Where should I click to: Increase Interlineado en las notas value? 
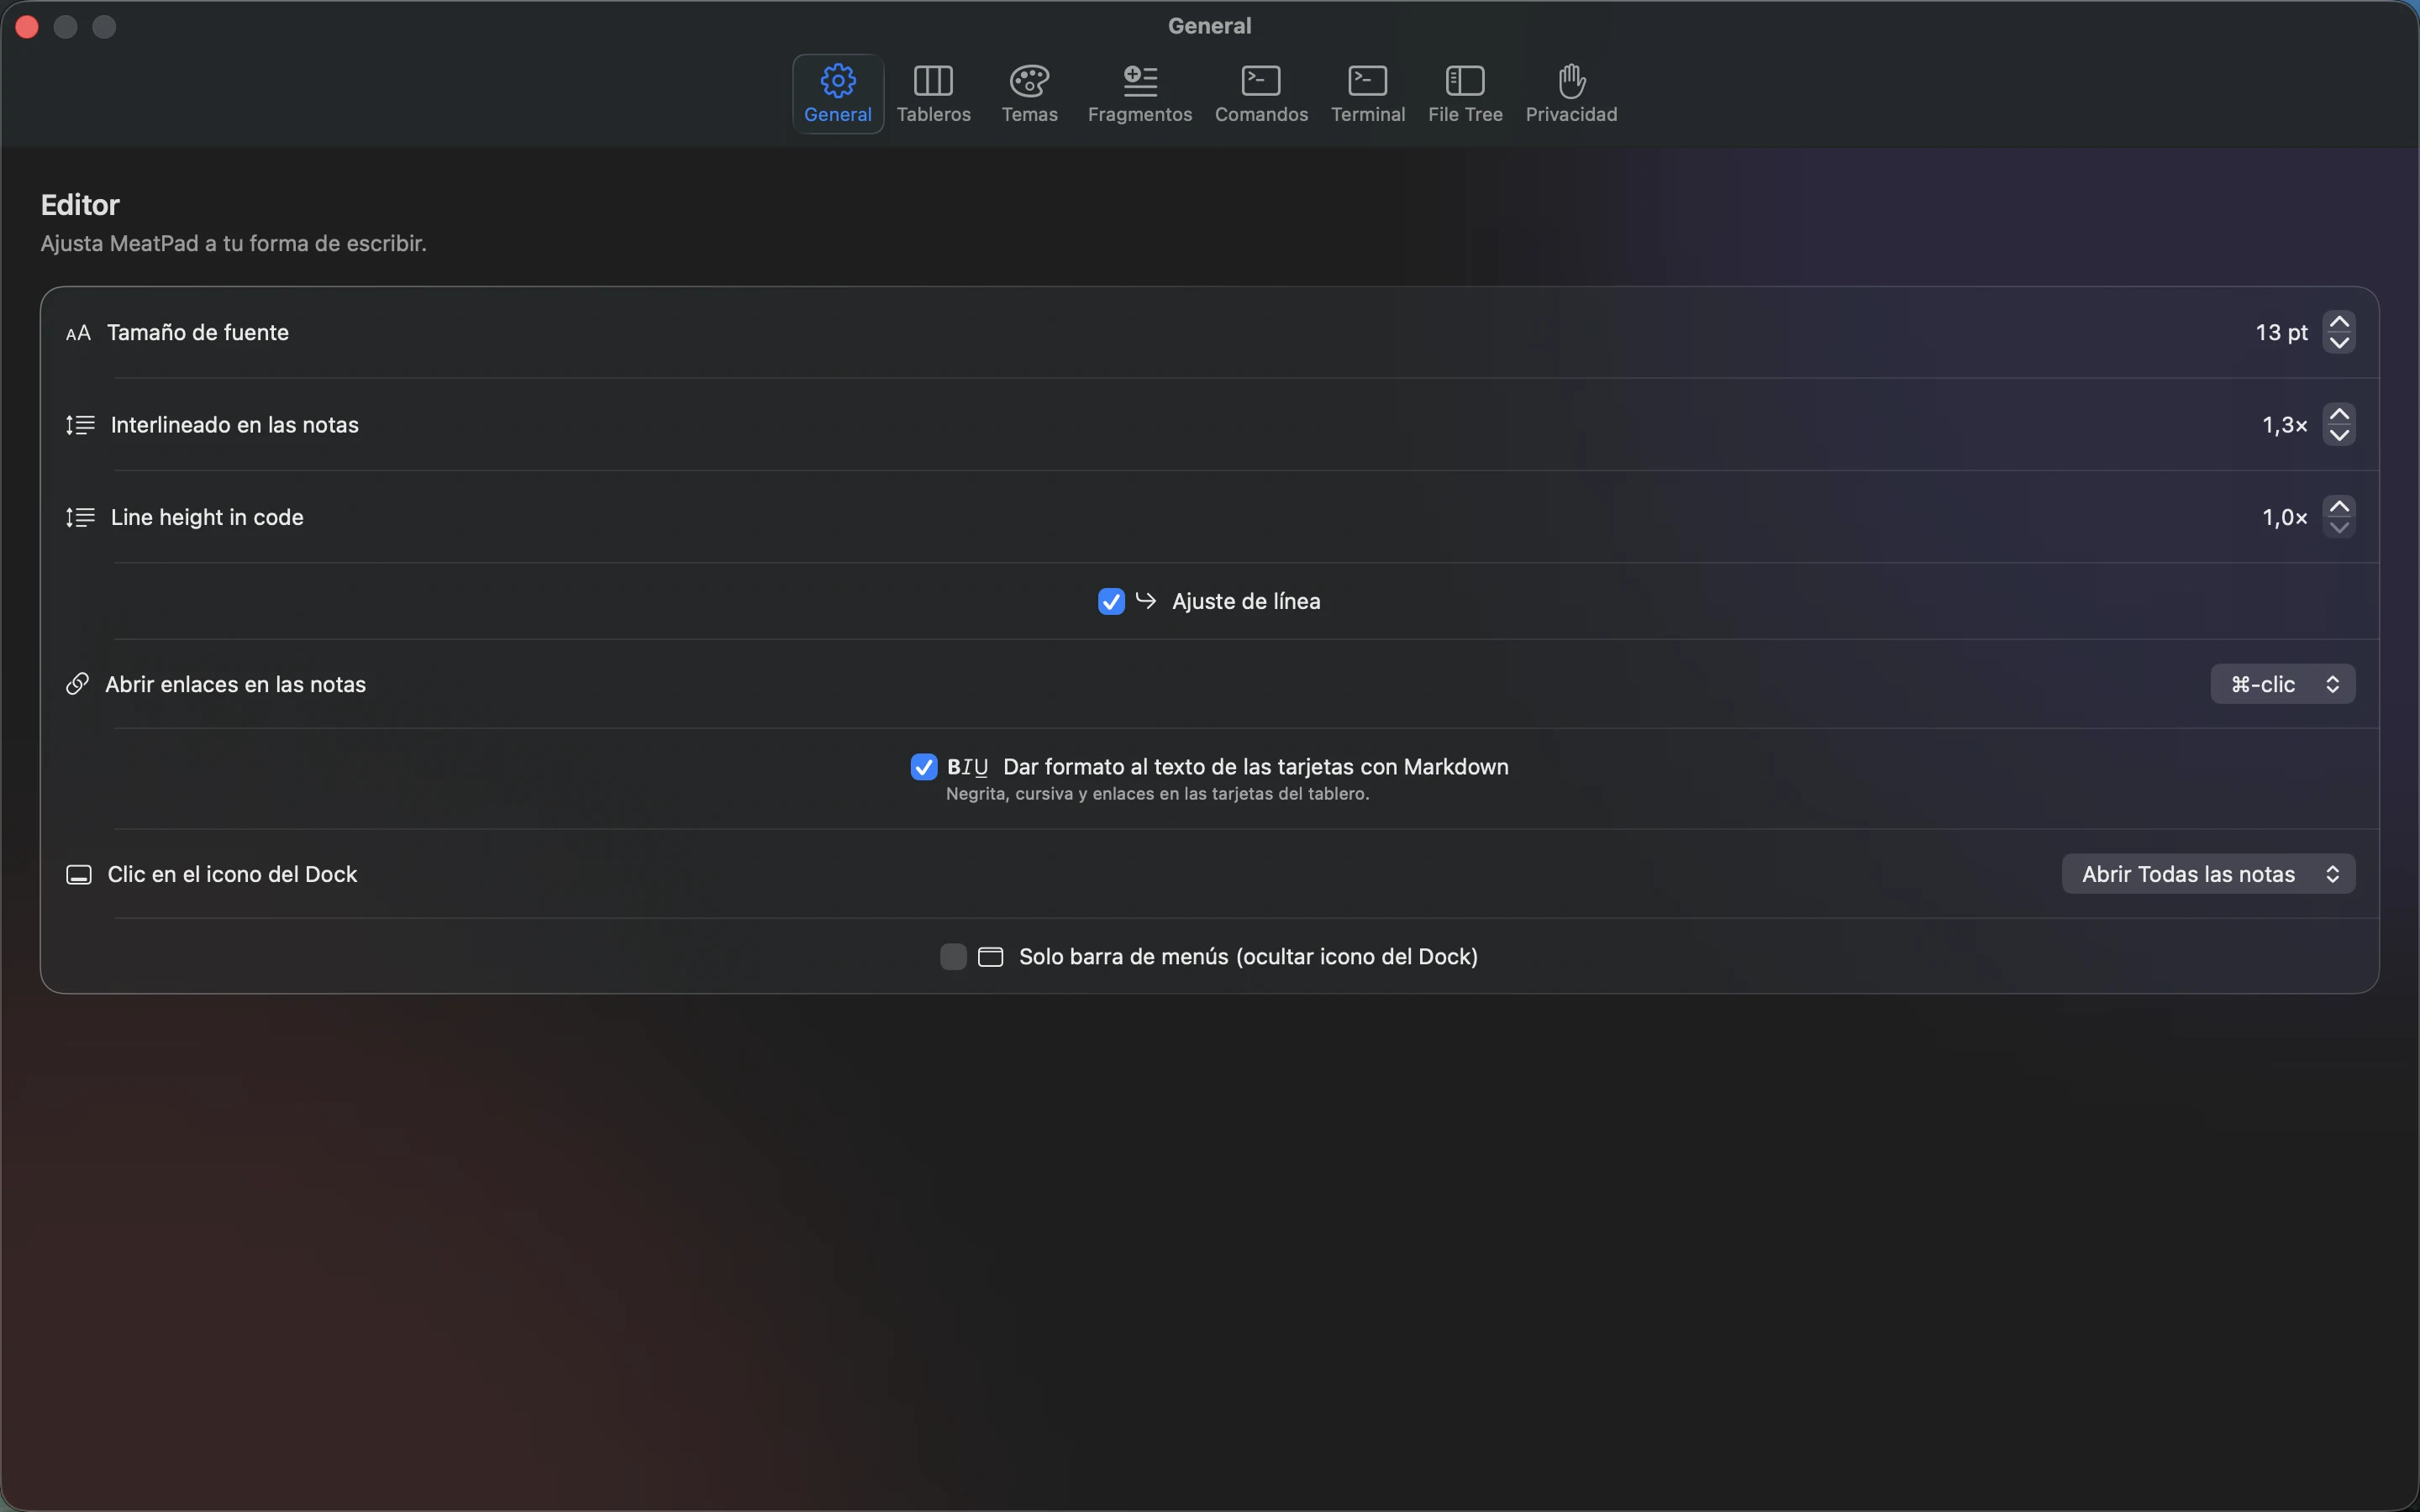pyautogui.click(x=2339, y=414)
